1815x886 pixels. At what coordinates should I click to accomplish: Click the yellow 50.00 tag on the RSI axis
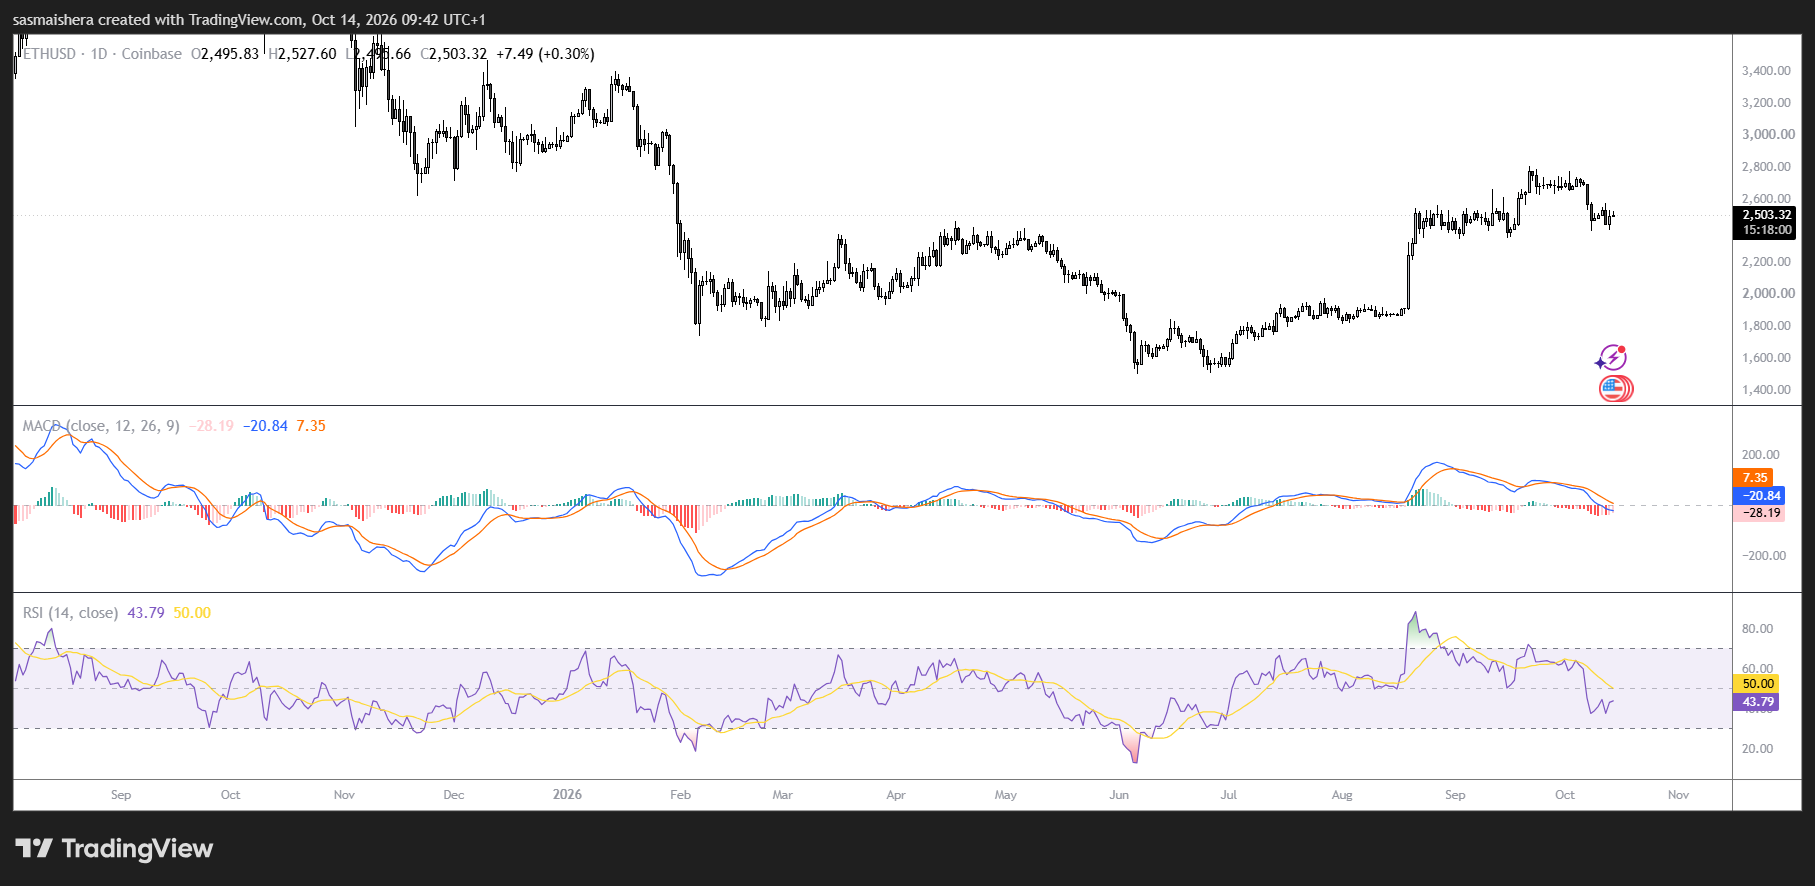pyautogui.click(x=1757, y=684)
